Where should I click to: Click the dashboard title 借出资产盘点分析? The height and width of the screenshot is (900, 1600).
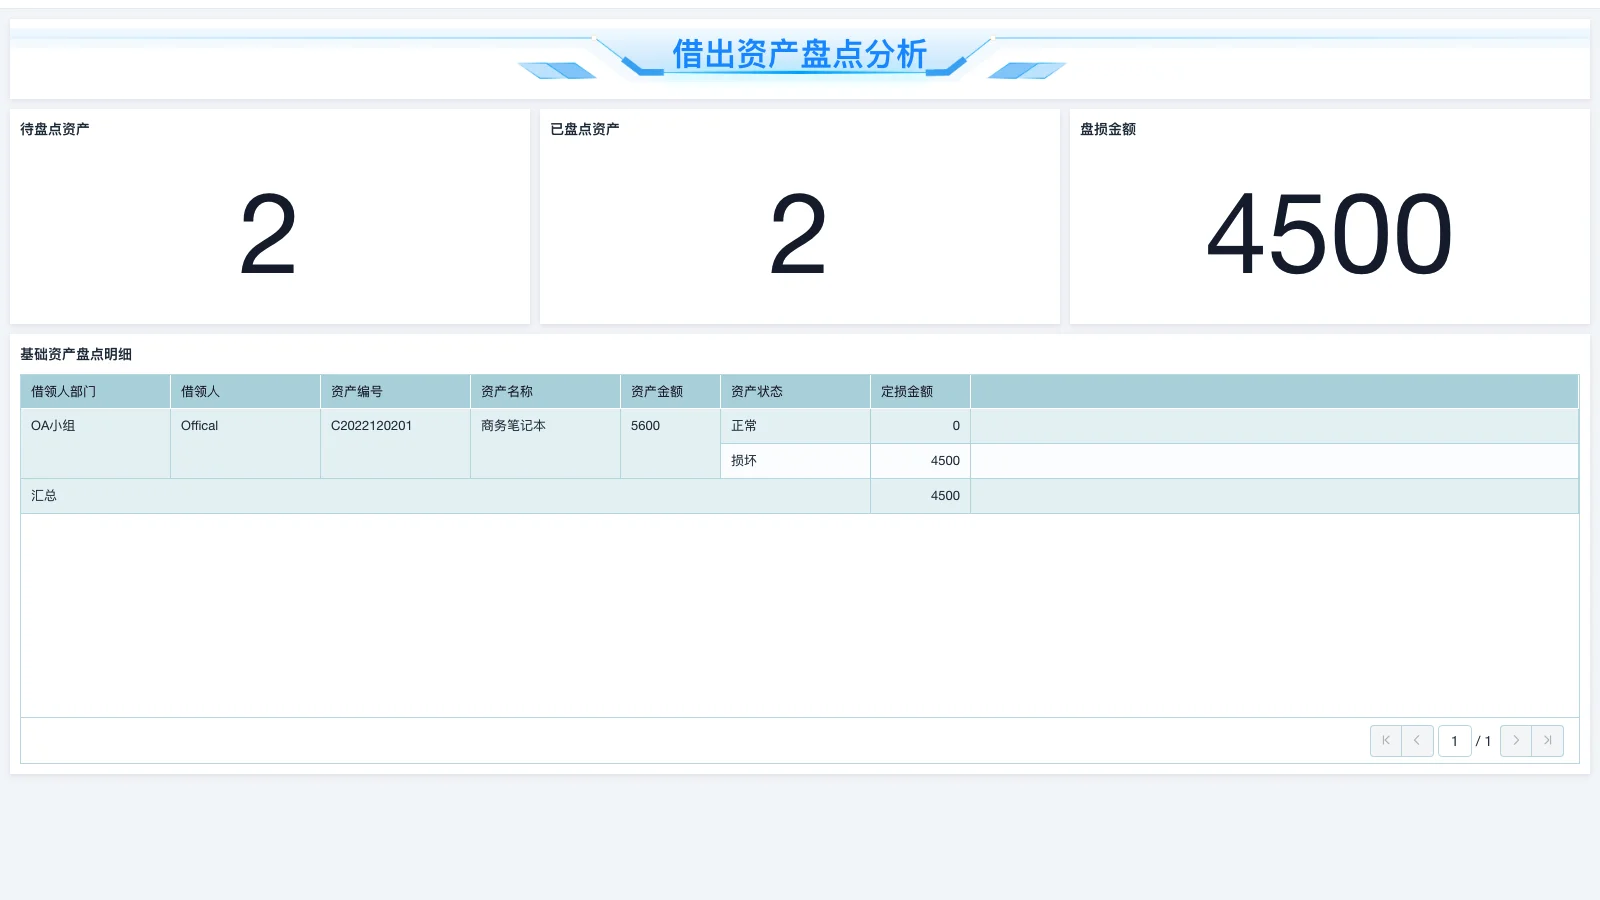pos(800,54)
